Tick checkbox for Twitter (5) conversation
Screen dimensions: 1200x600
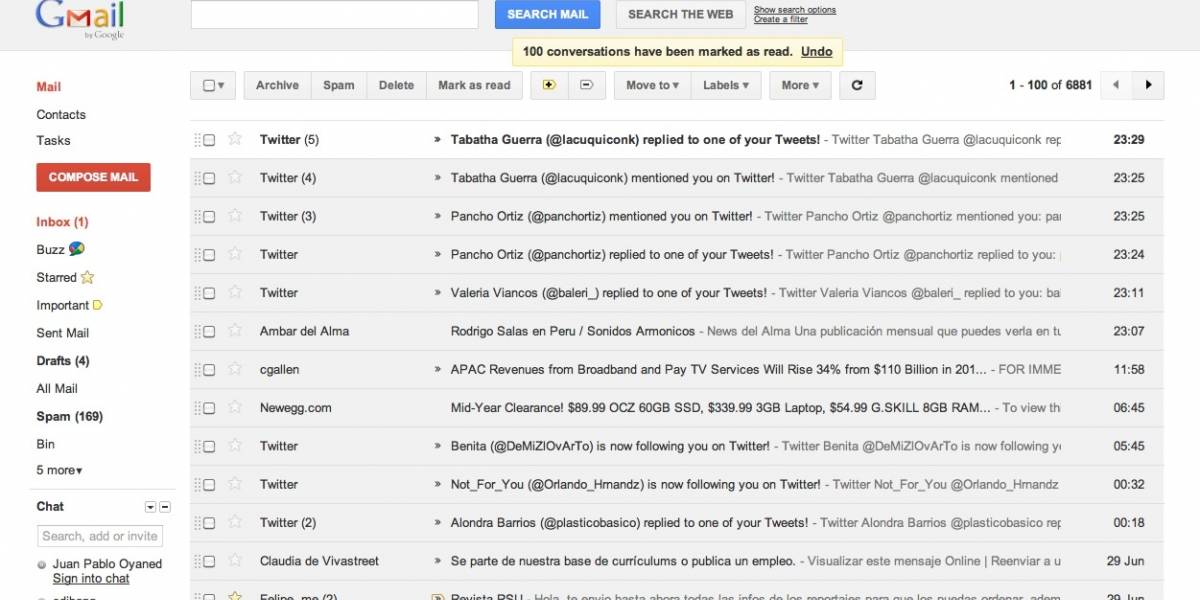click(x=209, y=140)
